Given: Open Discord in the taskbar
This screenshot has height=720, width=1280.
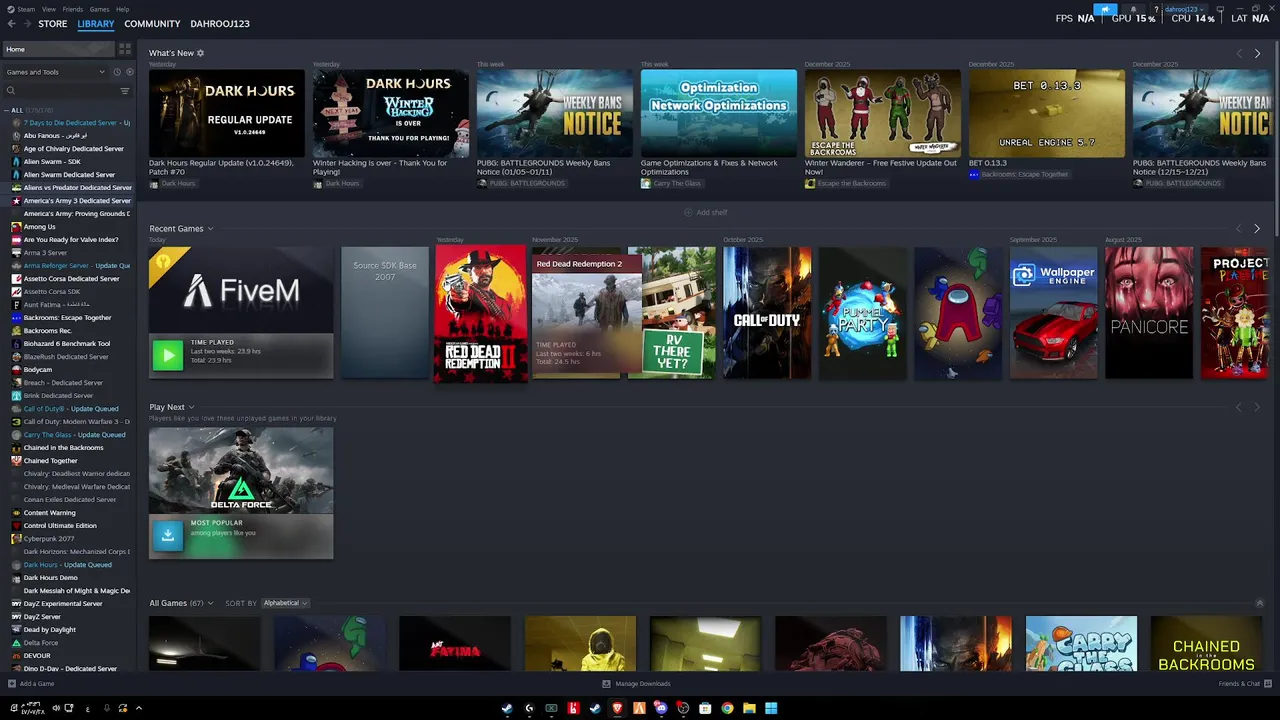Looking at the screenshot, I should [x=661, y=708].
